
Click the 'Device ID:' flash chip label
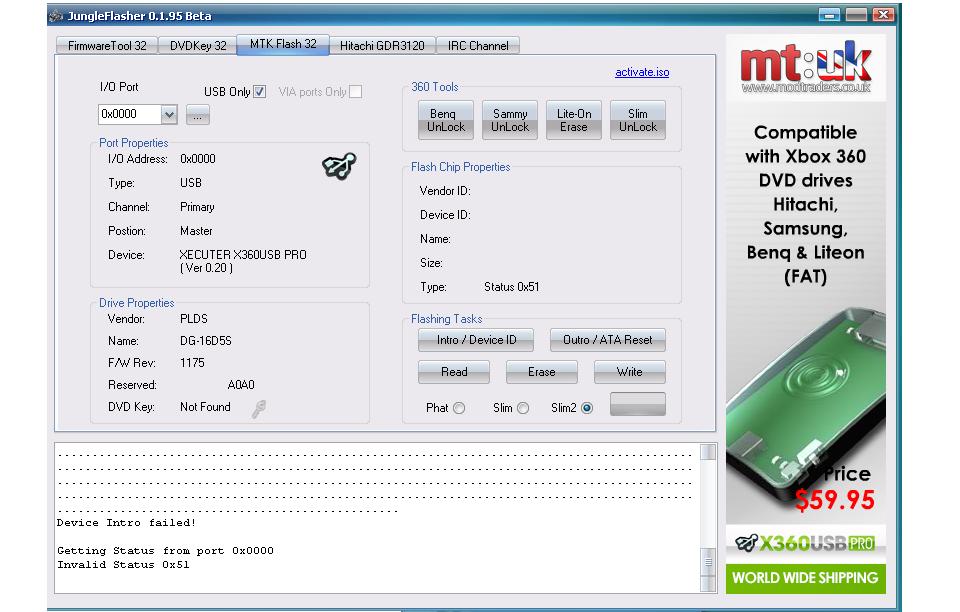[x=445, y=215]
